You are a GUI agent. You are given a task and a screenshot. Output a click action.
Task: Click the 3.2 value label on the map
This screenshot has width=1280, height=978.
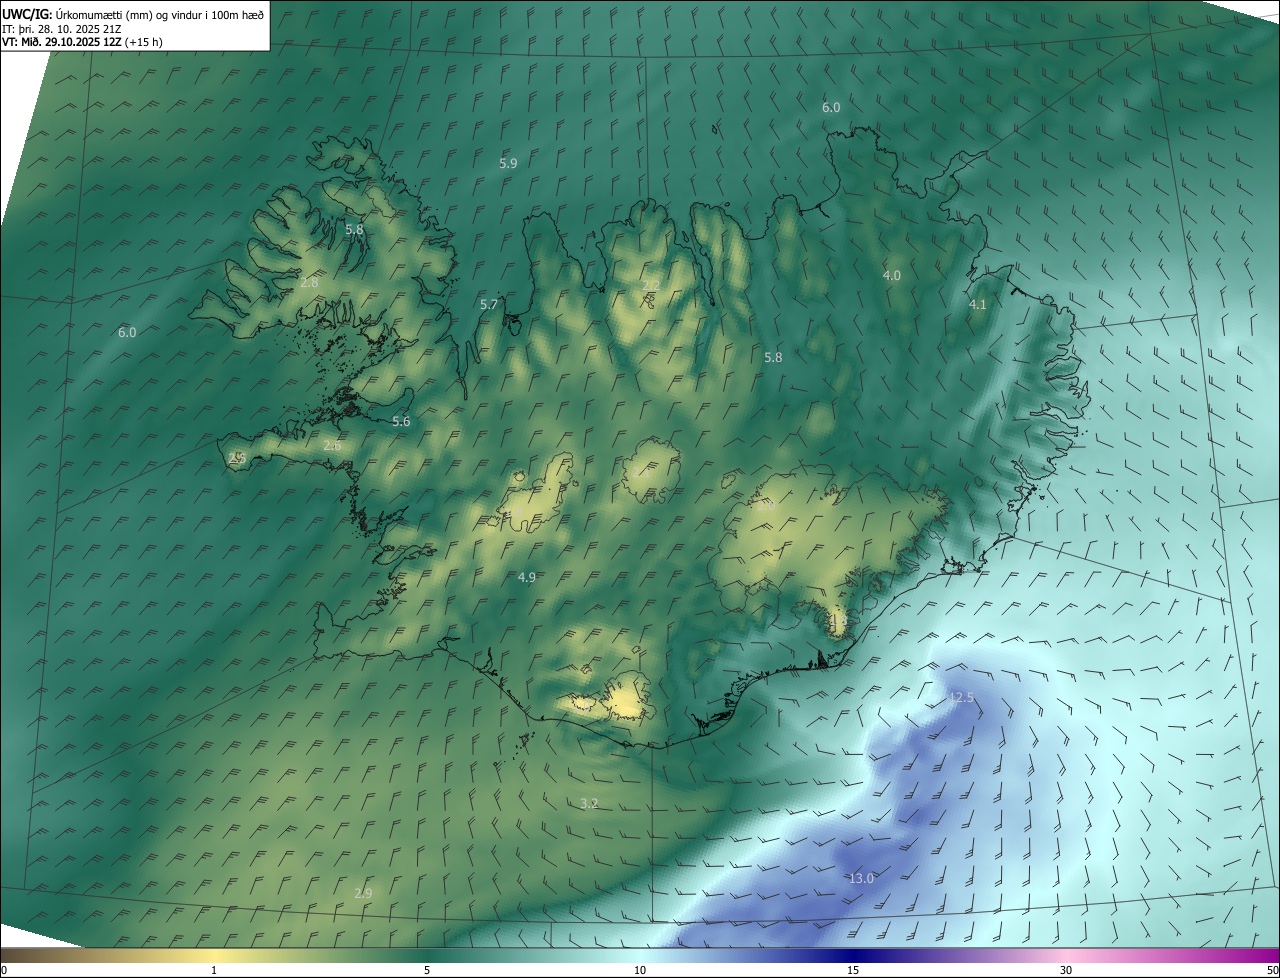(589, 804)
